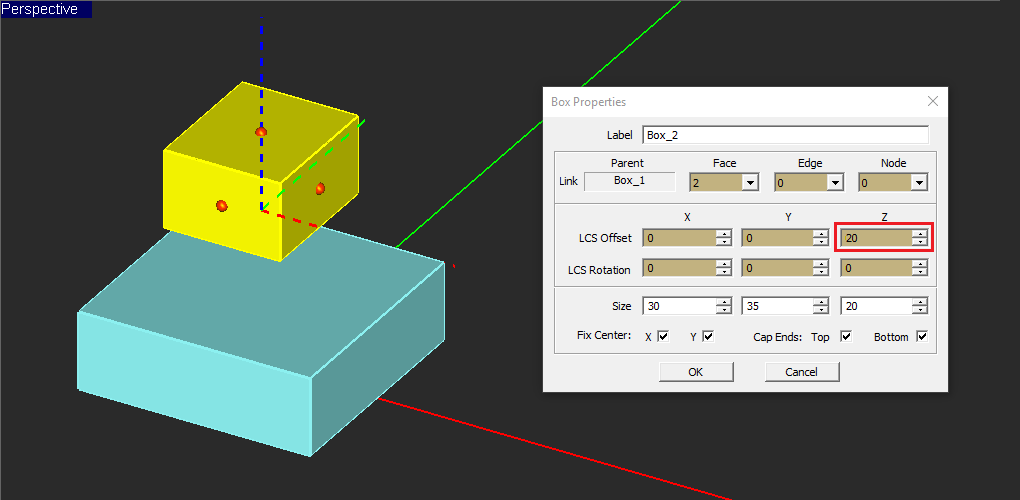Disable the Cap Ends Bottom checkbox
1020x500 pixels.
(x=921, y=337)
